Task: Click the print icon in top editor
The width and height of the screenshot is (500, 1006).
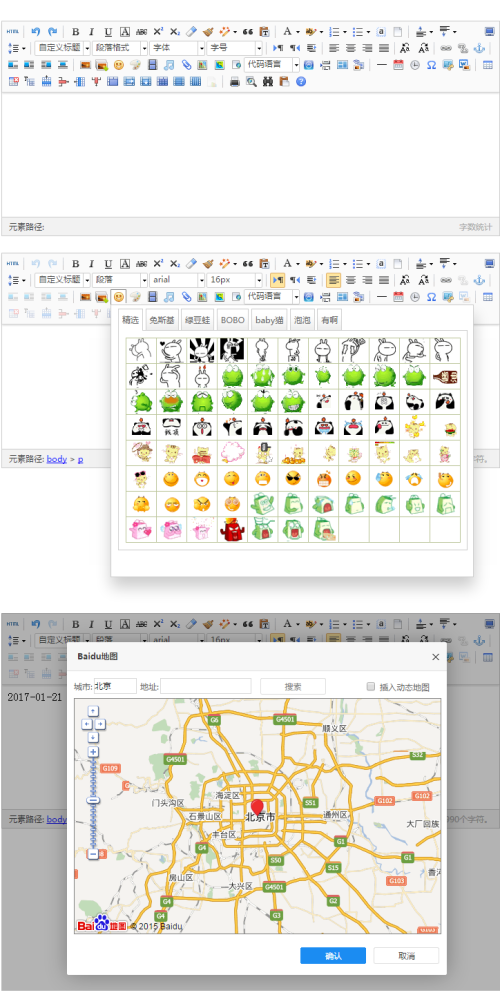Action: (235, 81)
